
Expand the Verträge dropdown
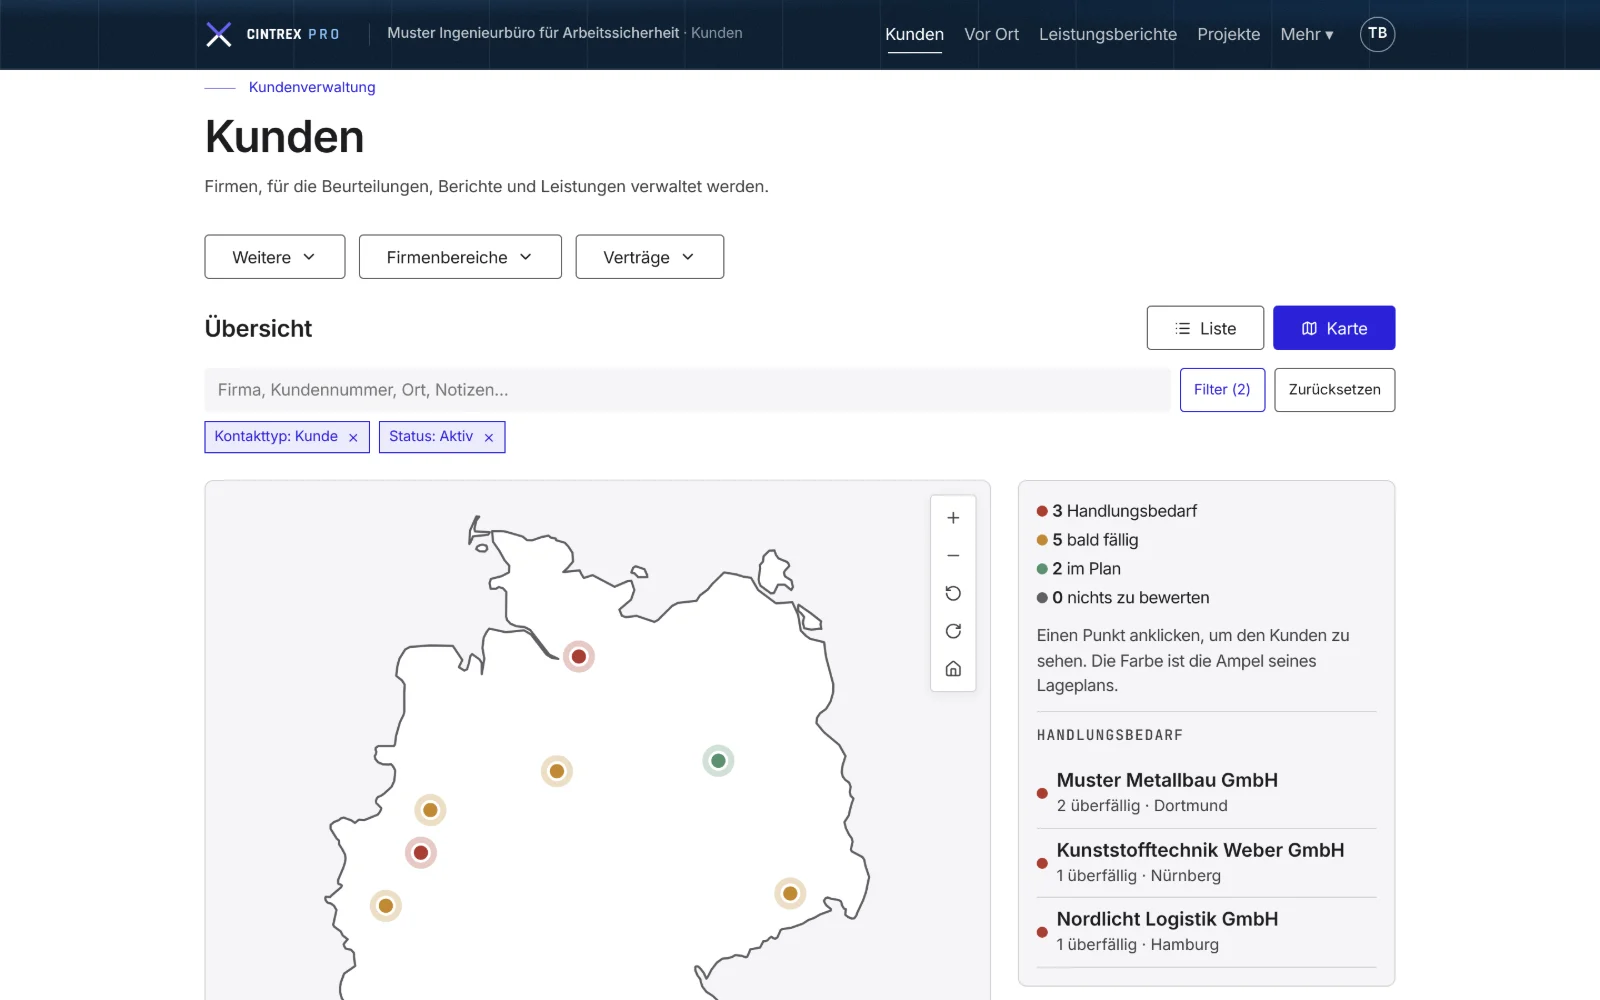650,257
